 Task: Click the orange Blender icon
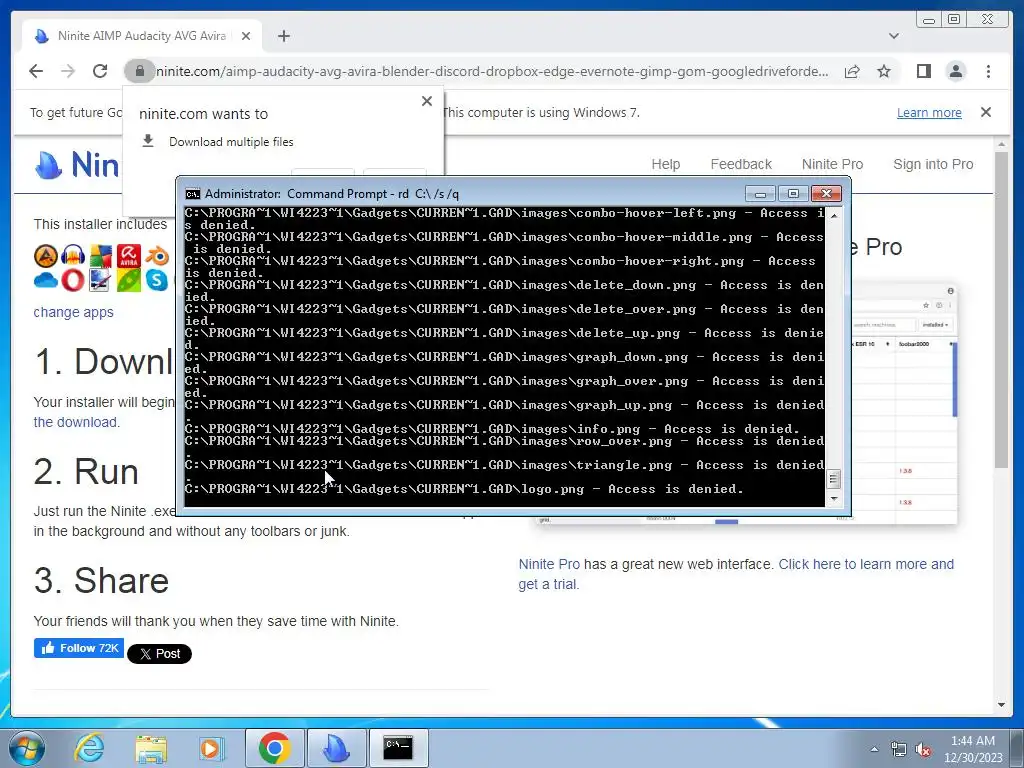(x=157, y=256)
